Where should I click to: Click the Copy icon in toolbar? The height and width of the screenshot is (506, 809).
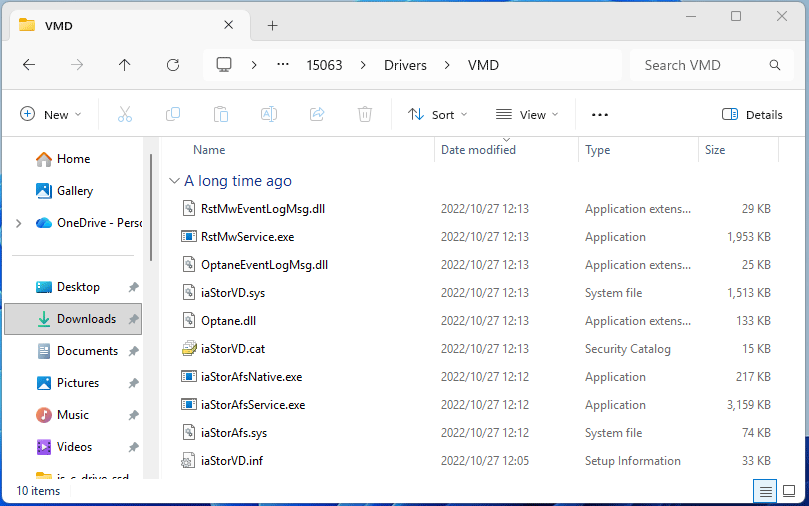pyautogui.click(x=173, y=114)
